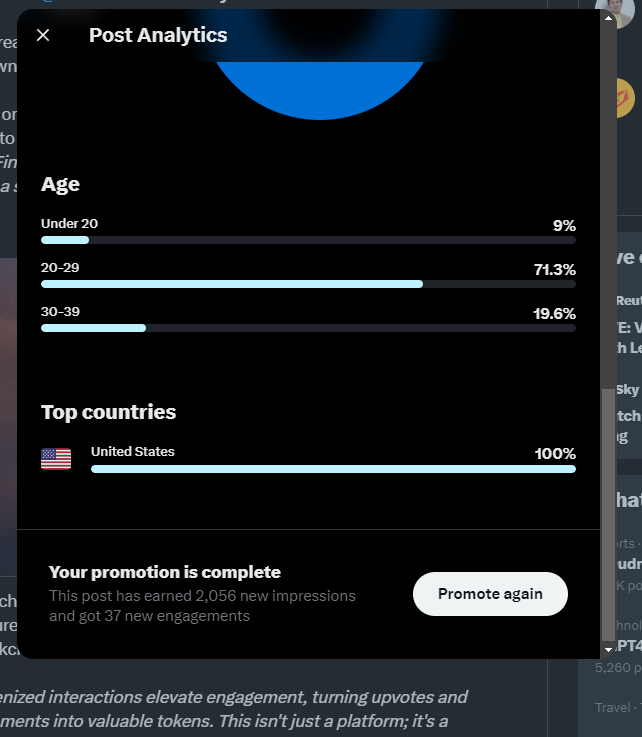Screen dimensions: 642x737
Task: Click the Top countries heading
Action: 109,412
